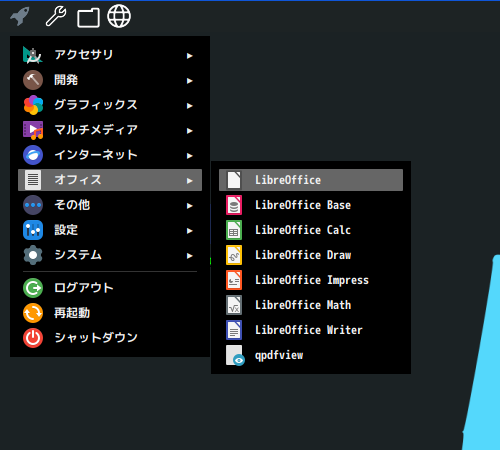
Task: Click the LibreOffice Base database icon
Action: (234, 205)
